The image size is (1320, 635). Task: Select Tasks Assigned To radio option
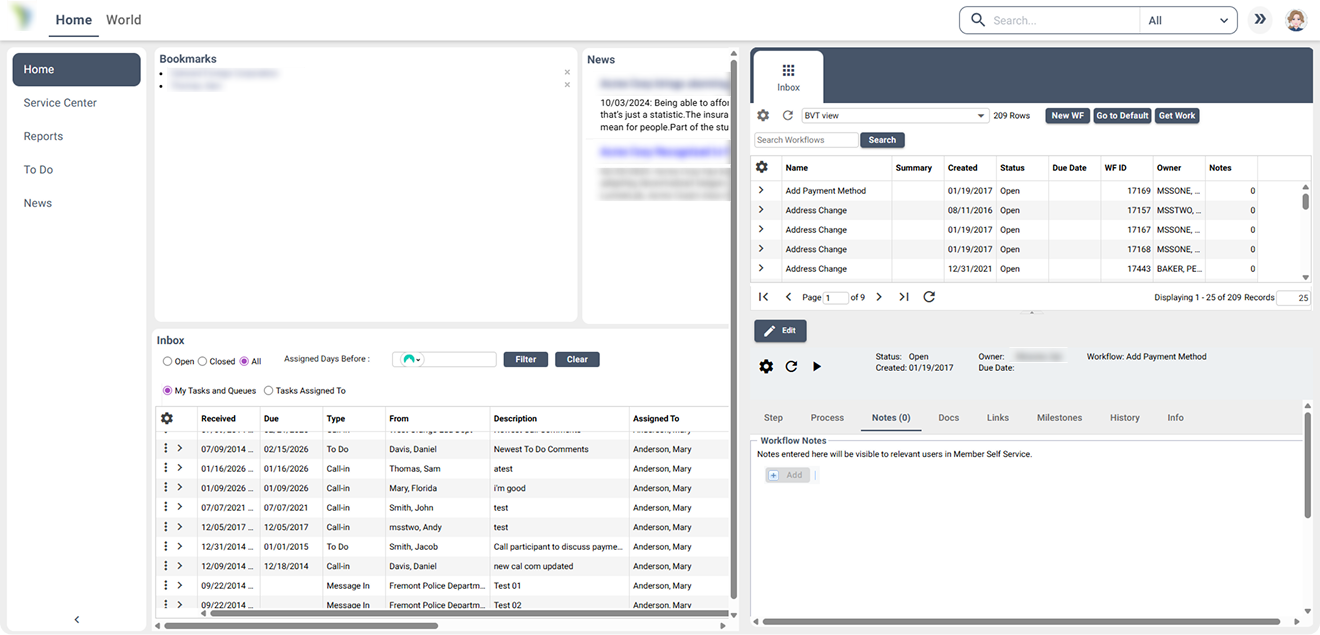(x=268, y=390)
